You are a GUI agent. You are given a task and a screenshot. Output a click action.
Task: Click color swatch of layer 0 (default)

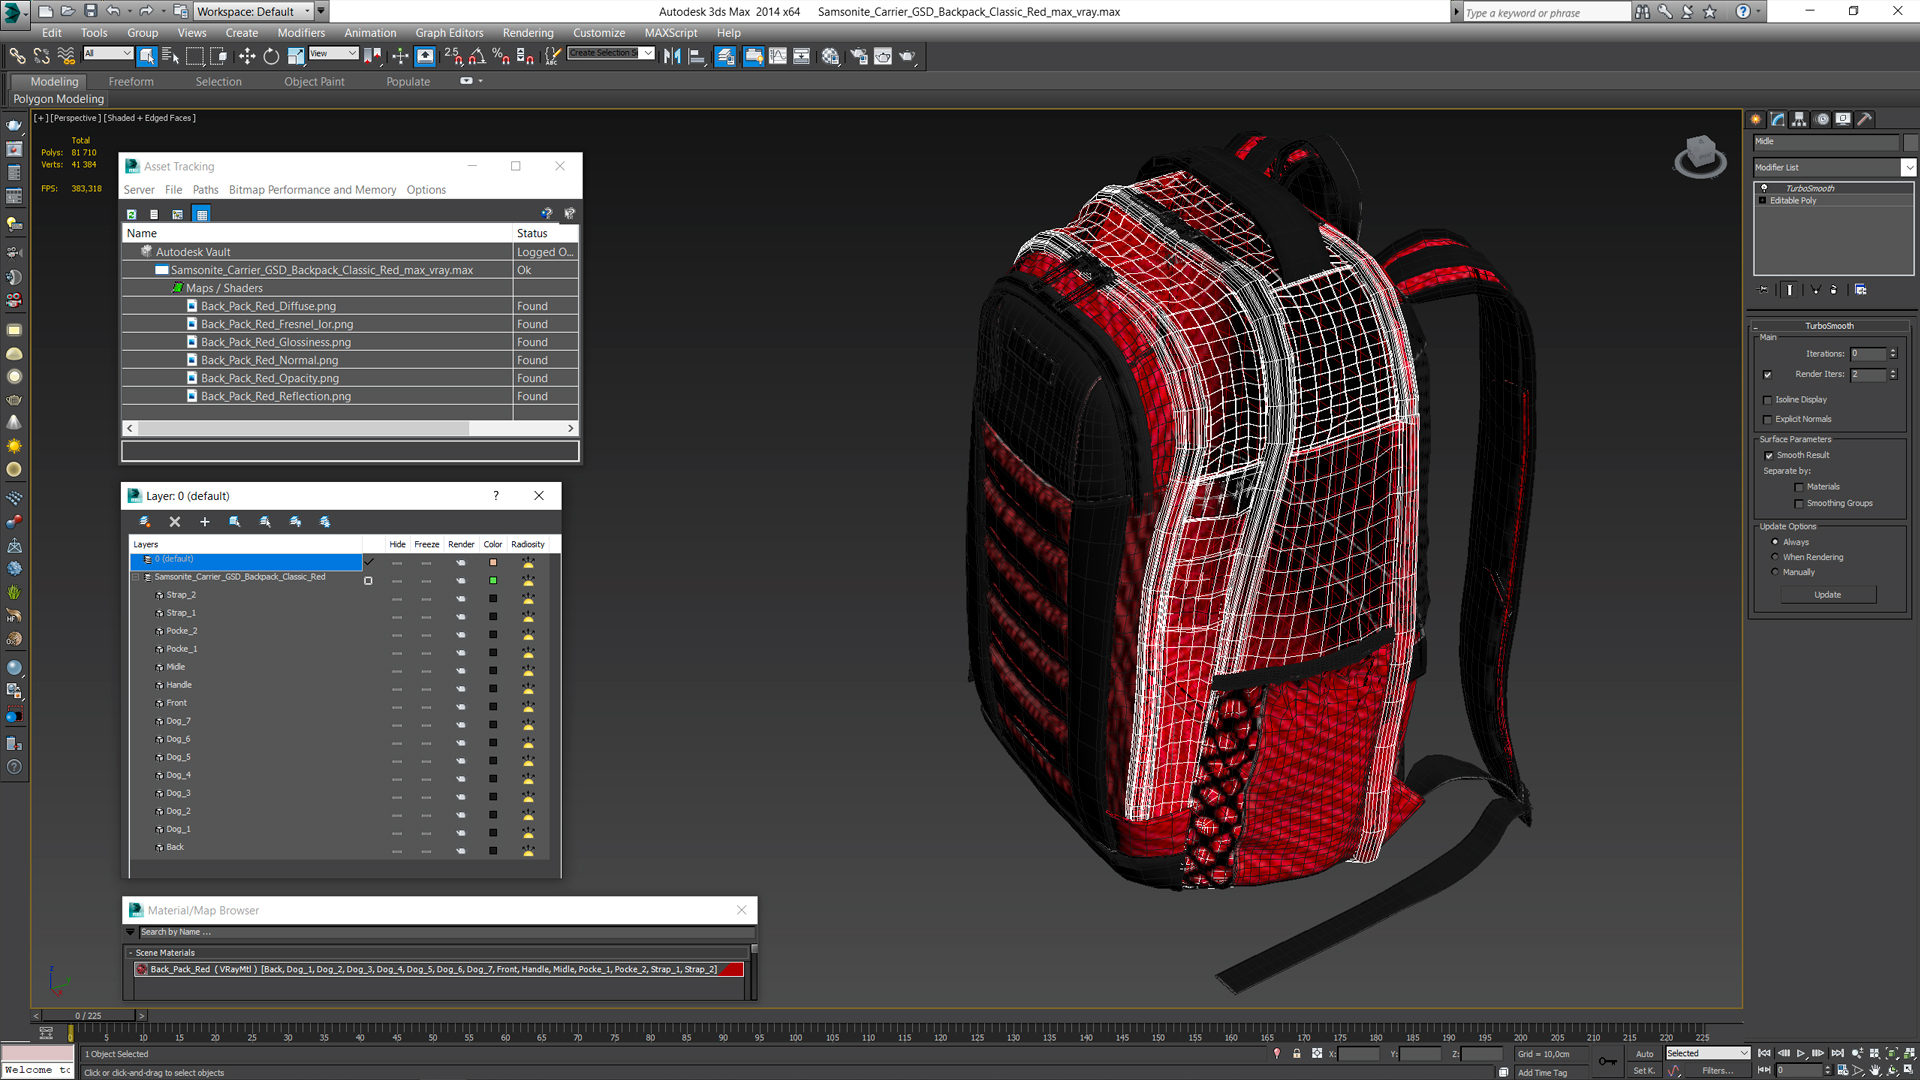tap(493, 563)
